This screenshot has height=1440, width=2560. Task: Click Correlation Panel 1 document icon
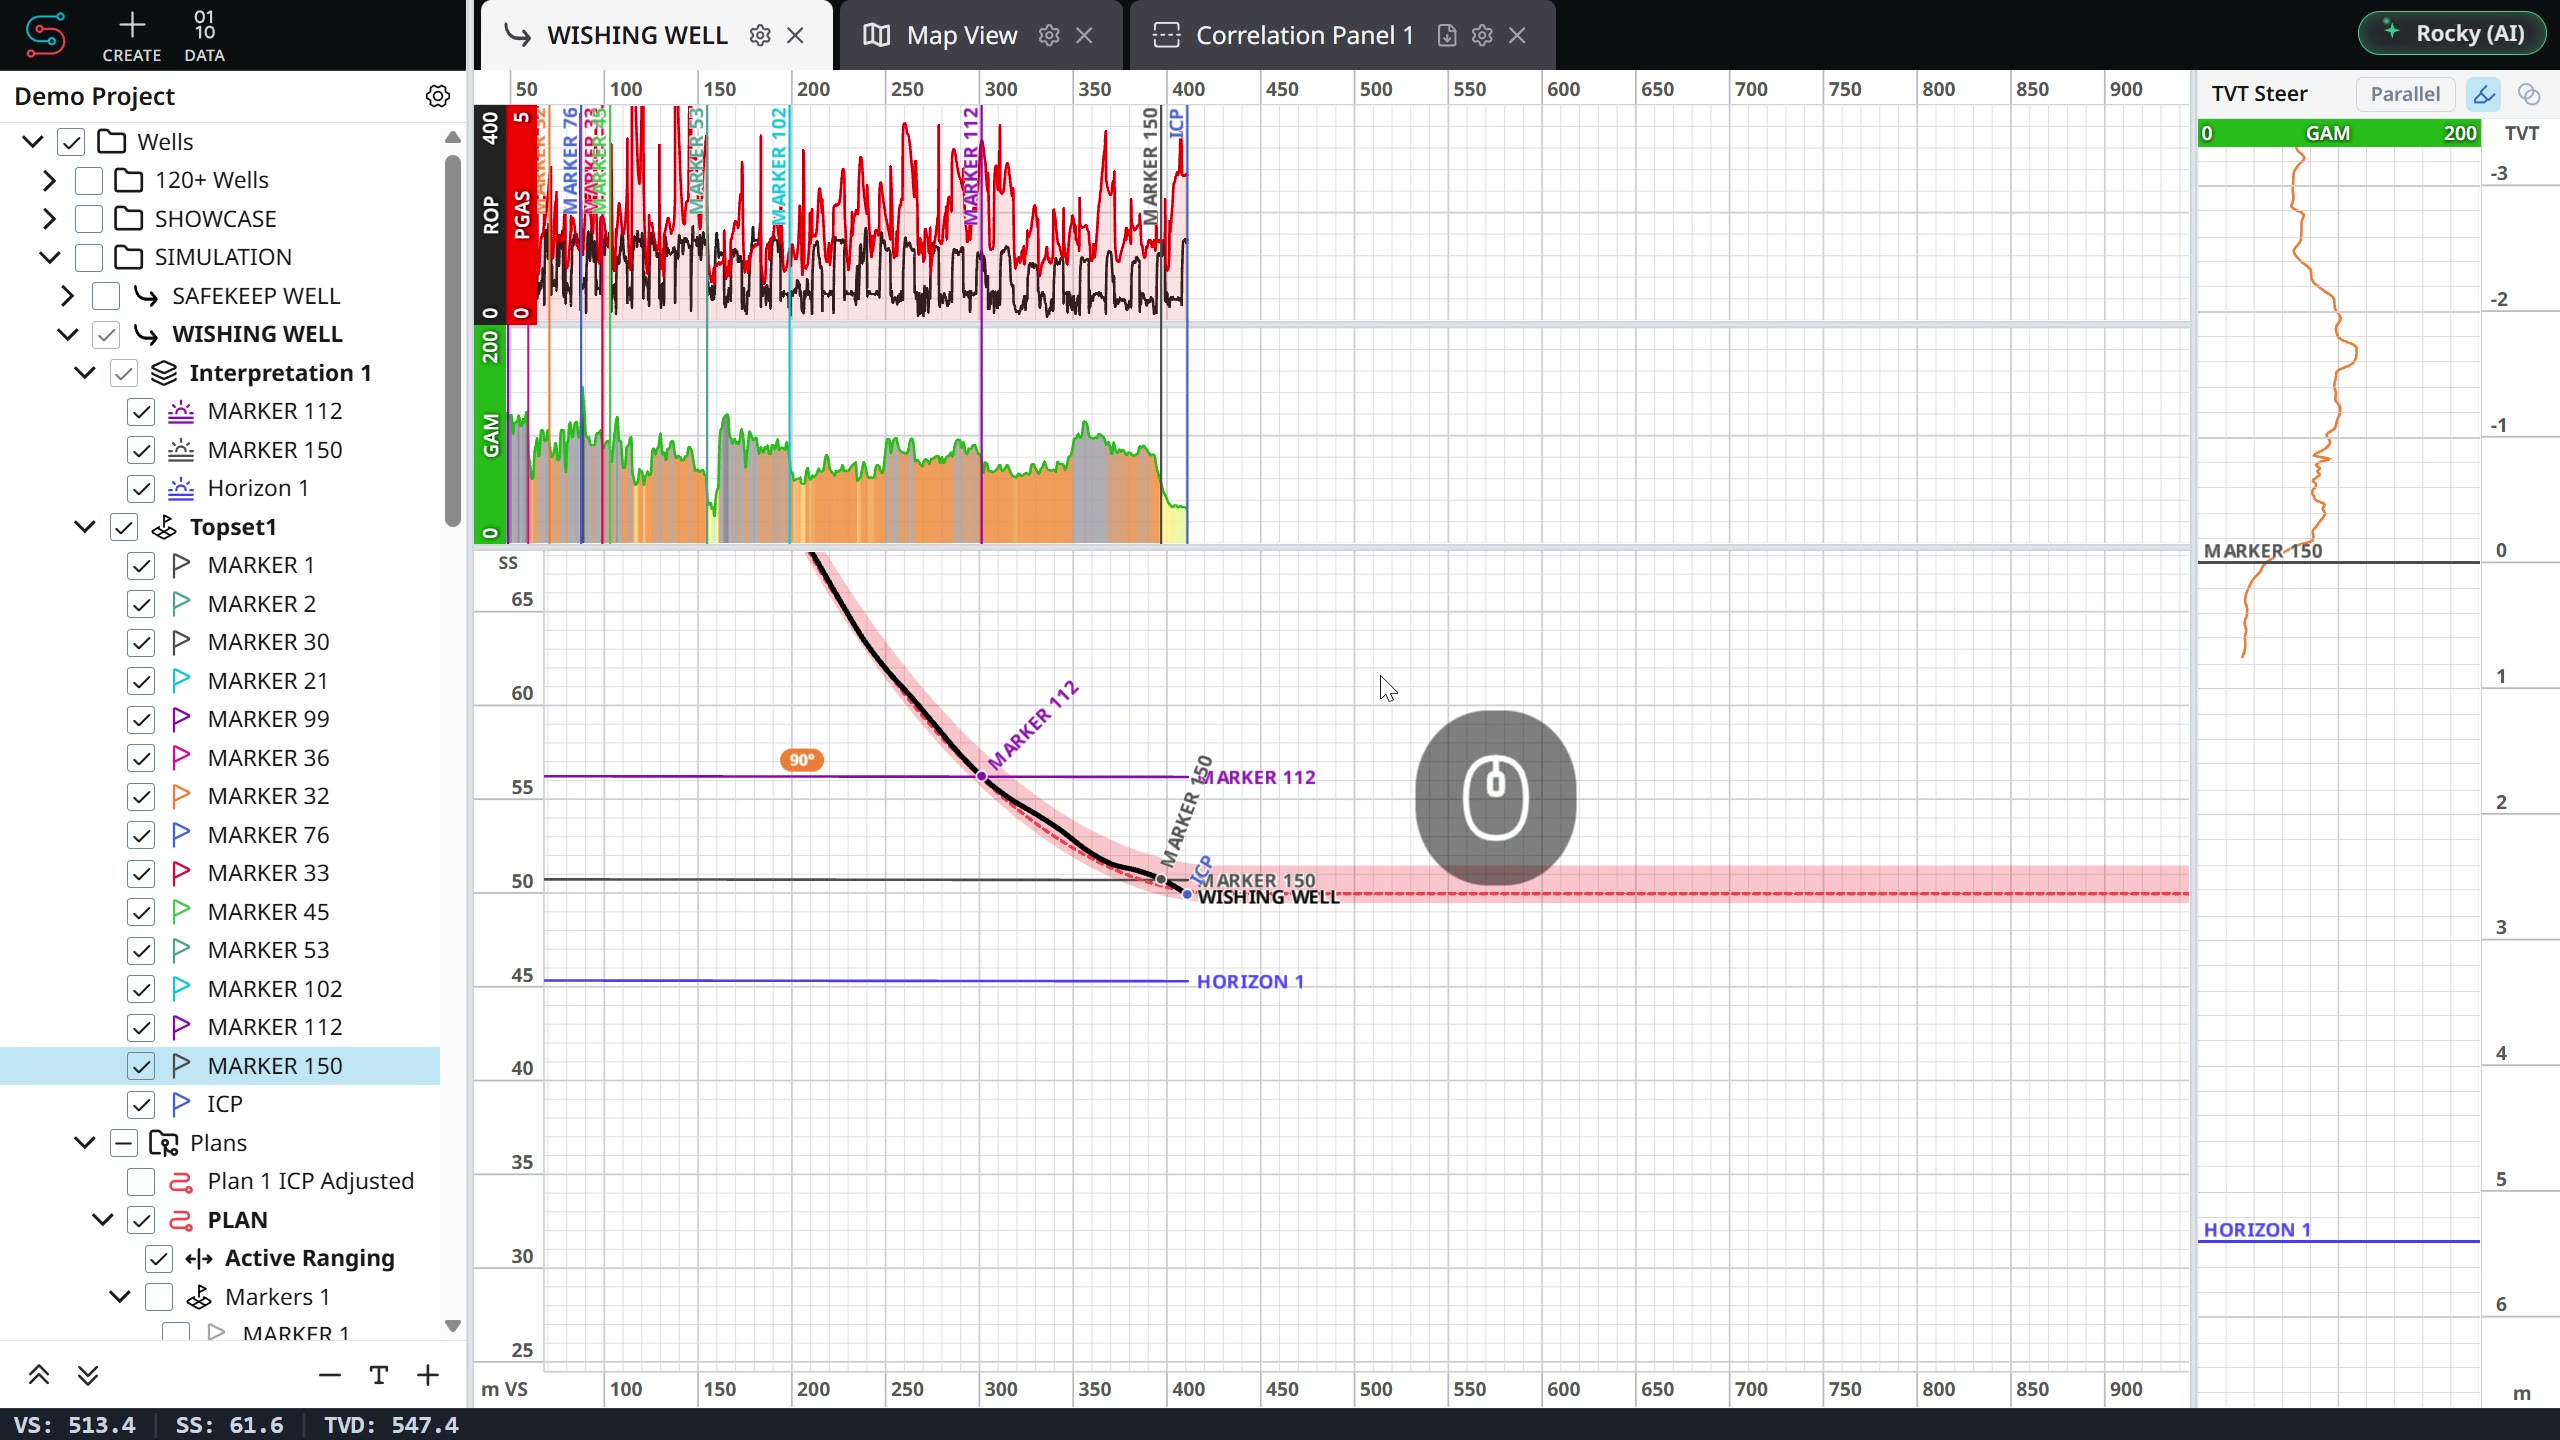pos(1447,36)
